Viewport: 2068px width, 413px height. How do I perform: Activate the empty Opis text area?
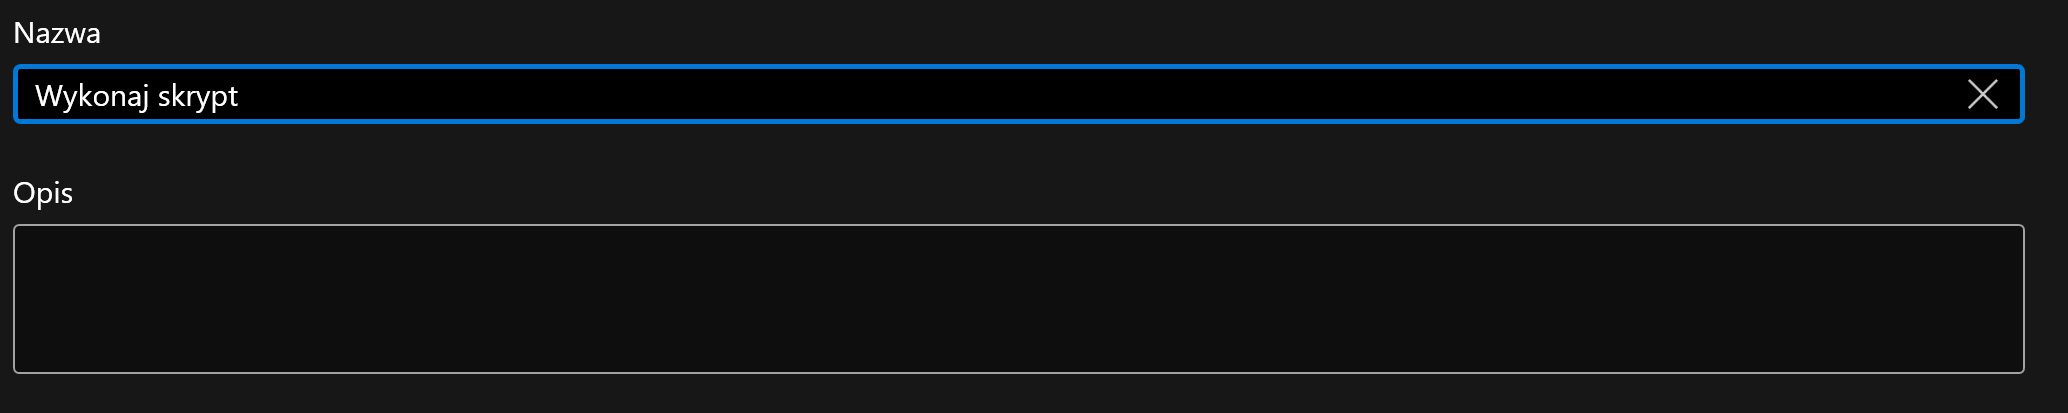pyautogui.click(x=1018, y=299)
